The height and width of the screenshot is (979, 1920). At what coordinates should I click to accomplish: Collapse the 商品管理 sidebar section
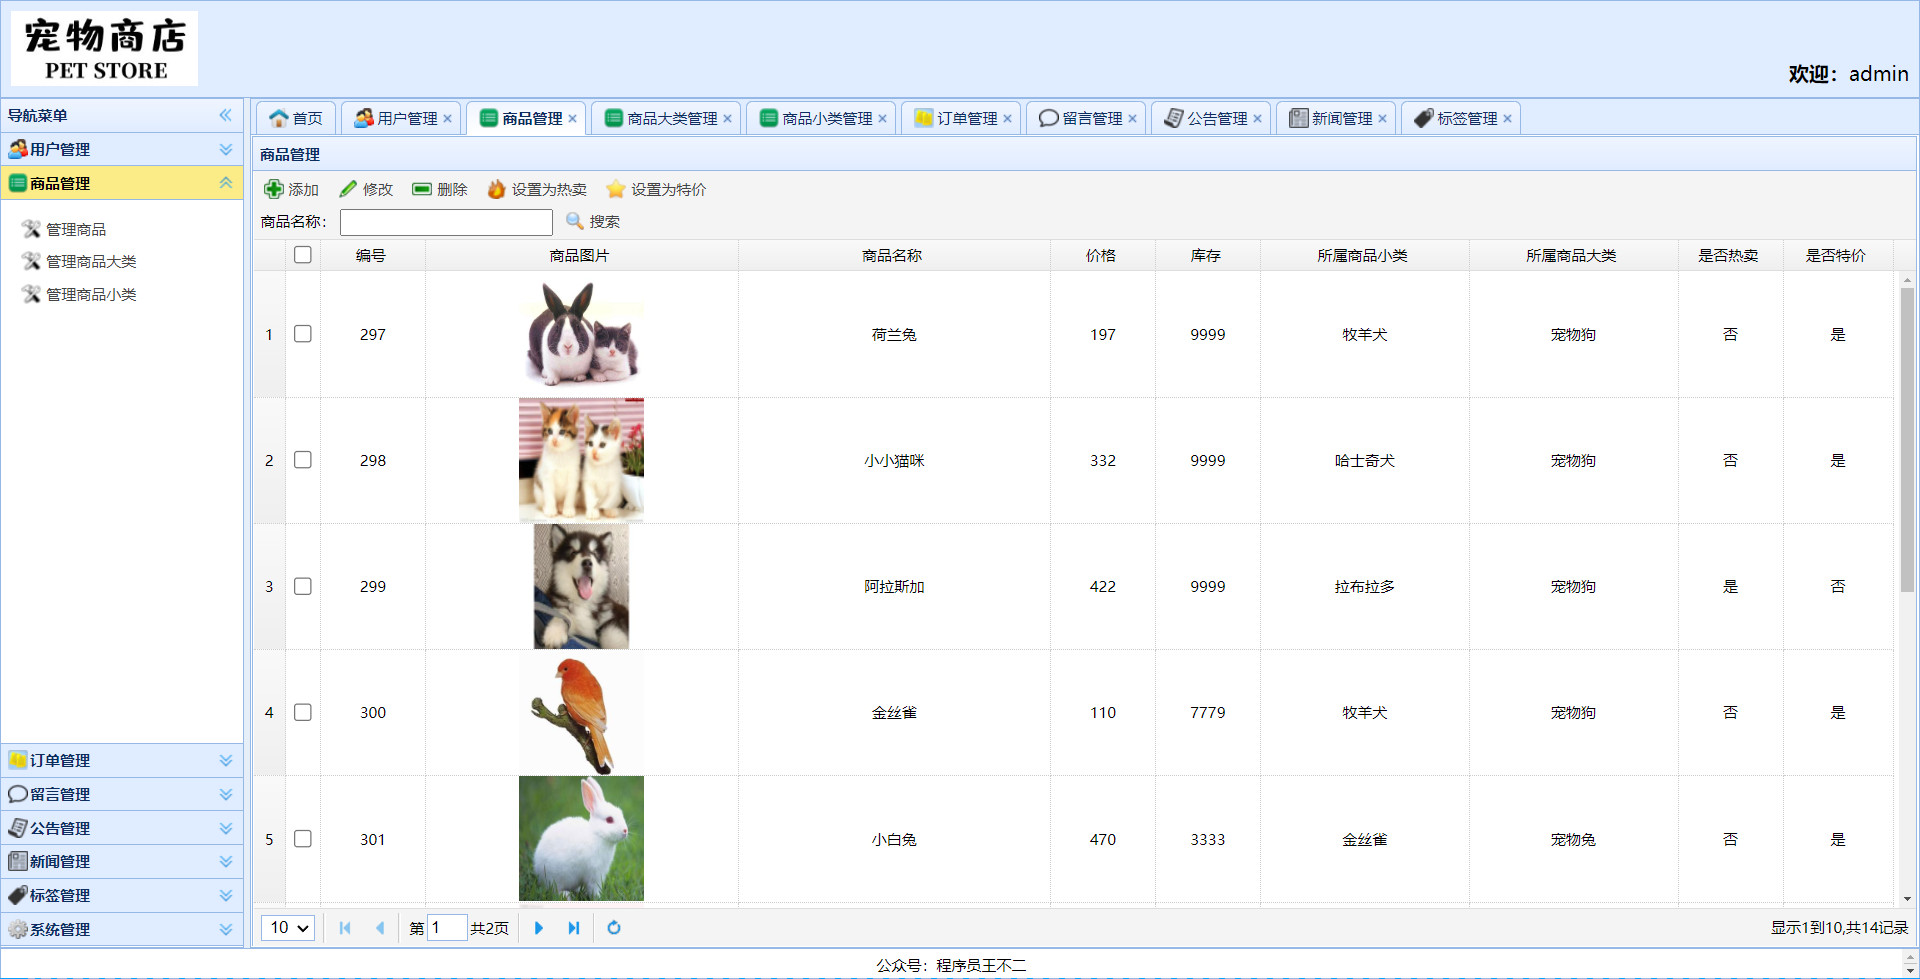pyautogui.click(x=225, y=183)
